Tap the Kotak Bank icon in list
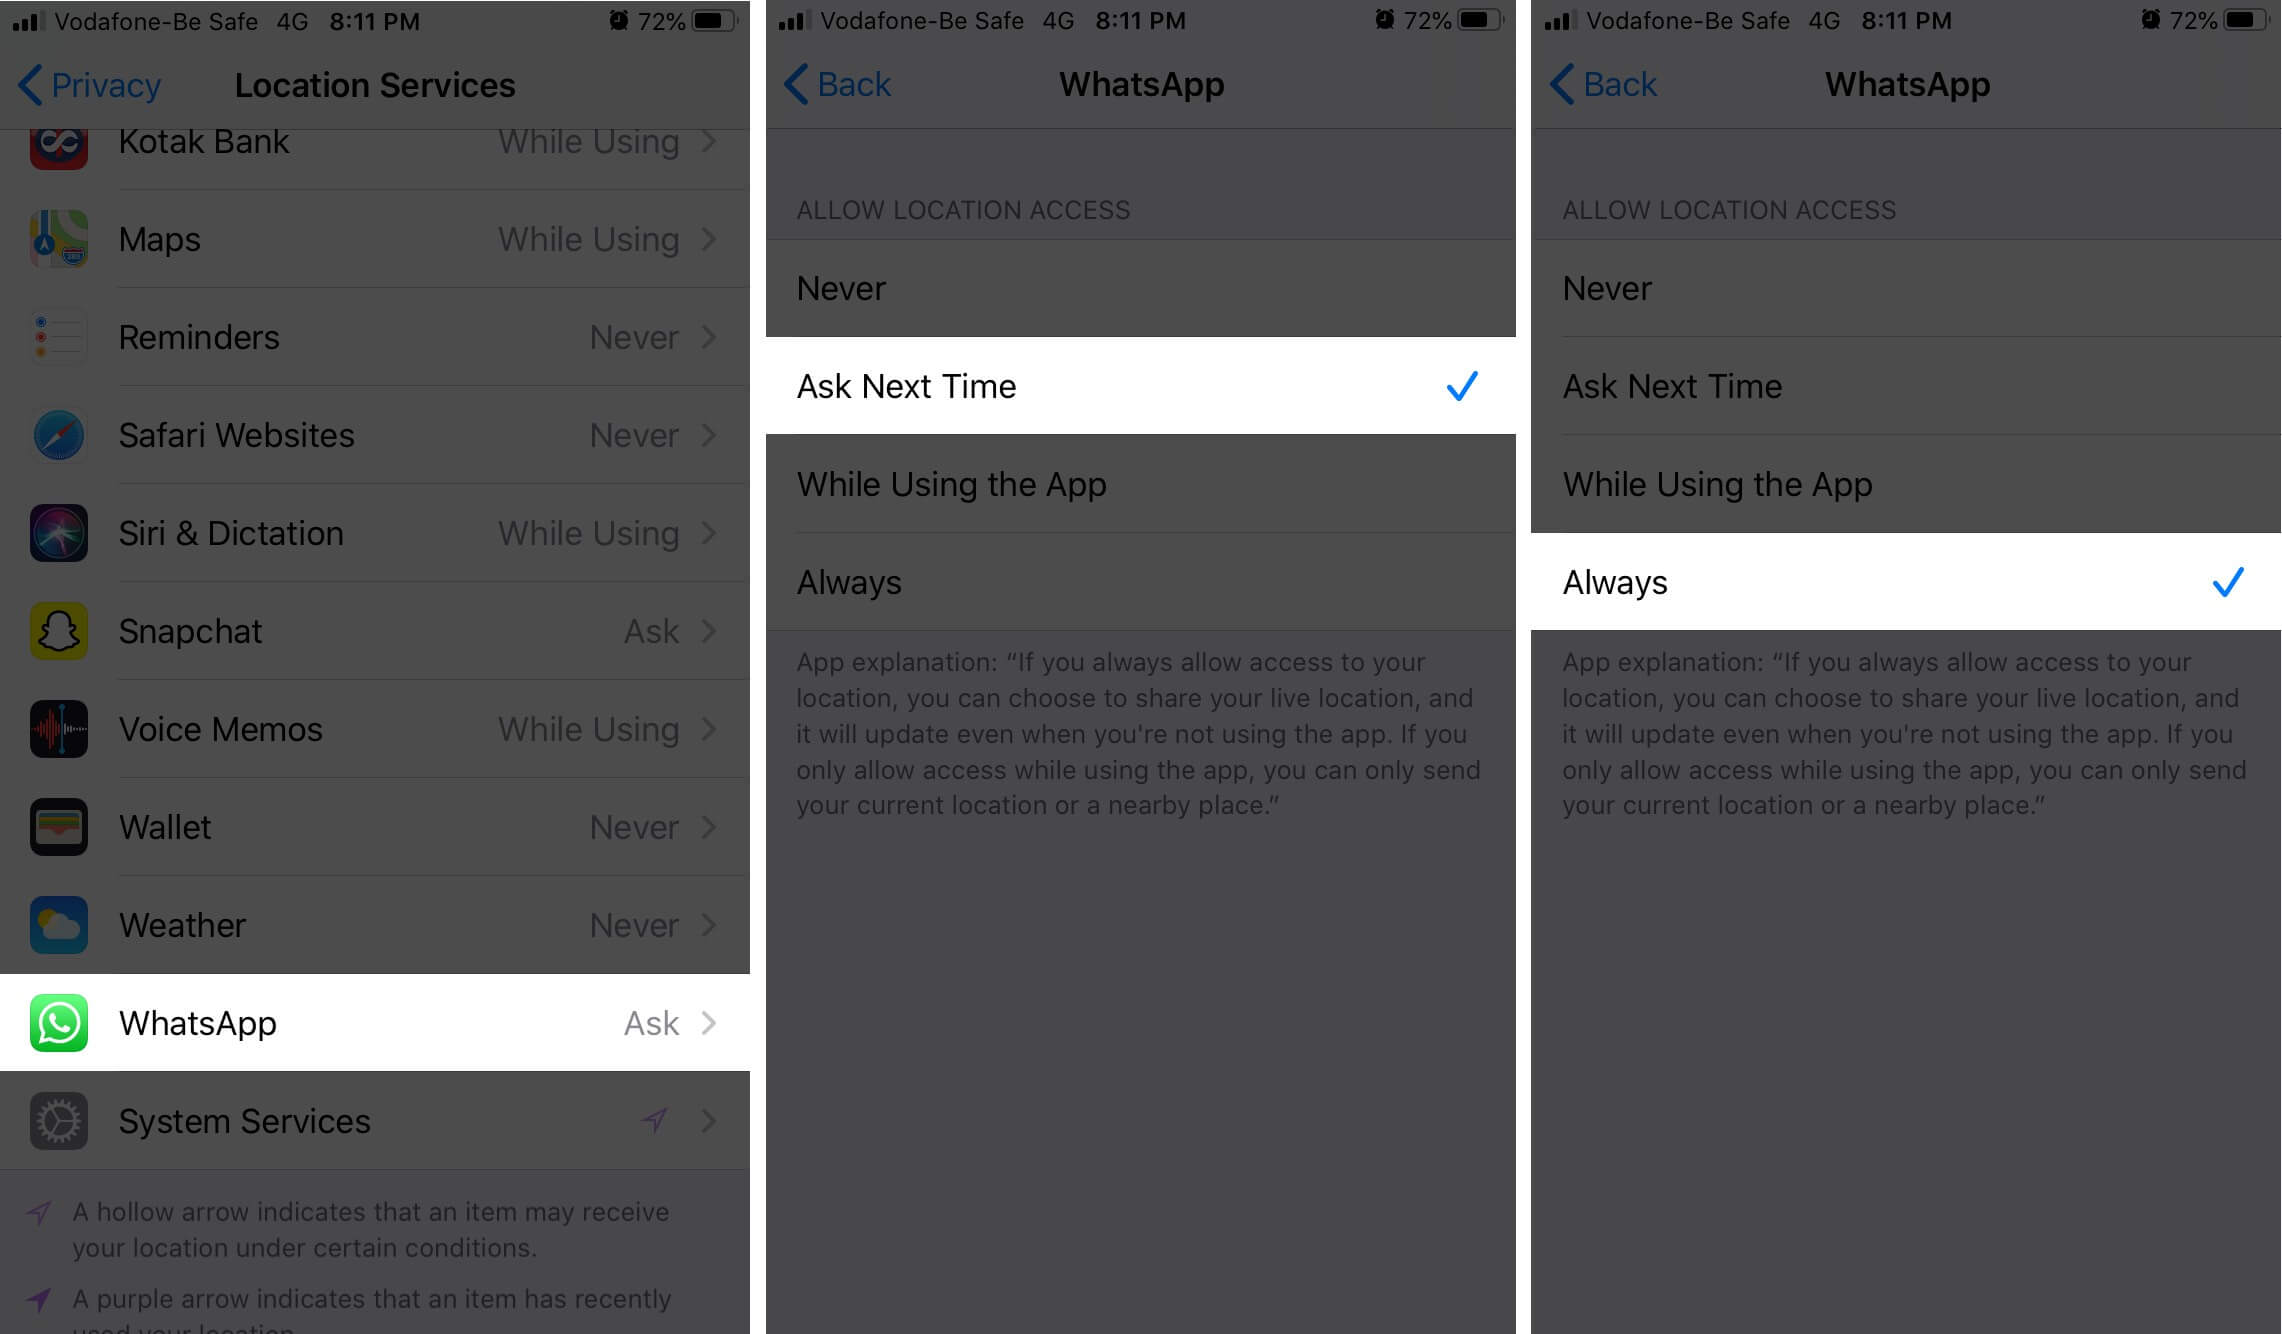 point(57,141)
